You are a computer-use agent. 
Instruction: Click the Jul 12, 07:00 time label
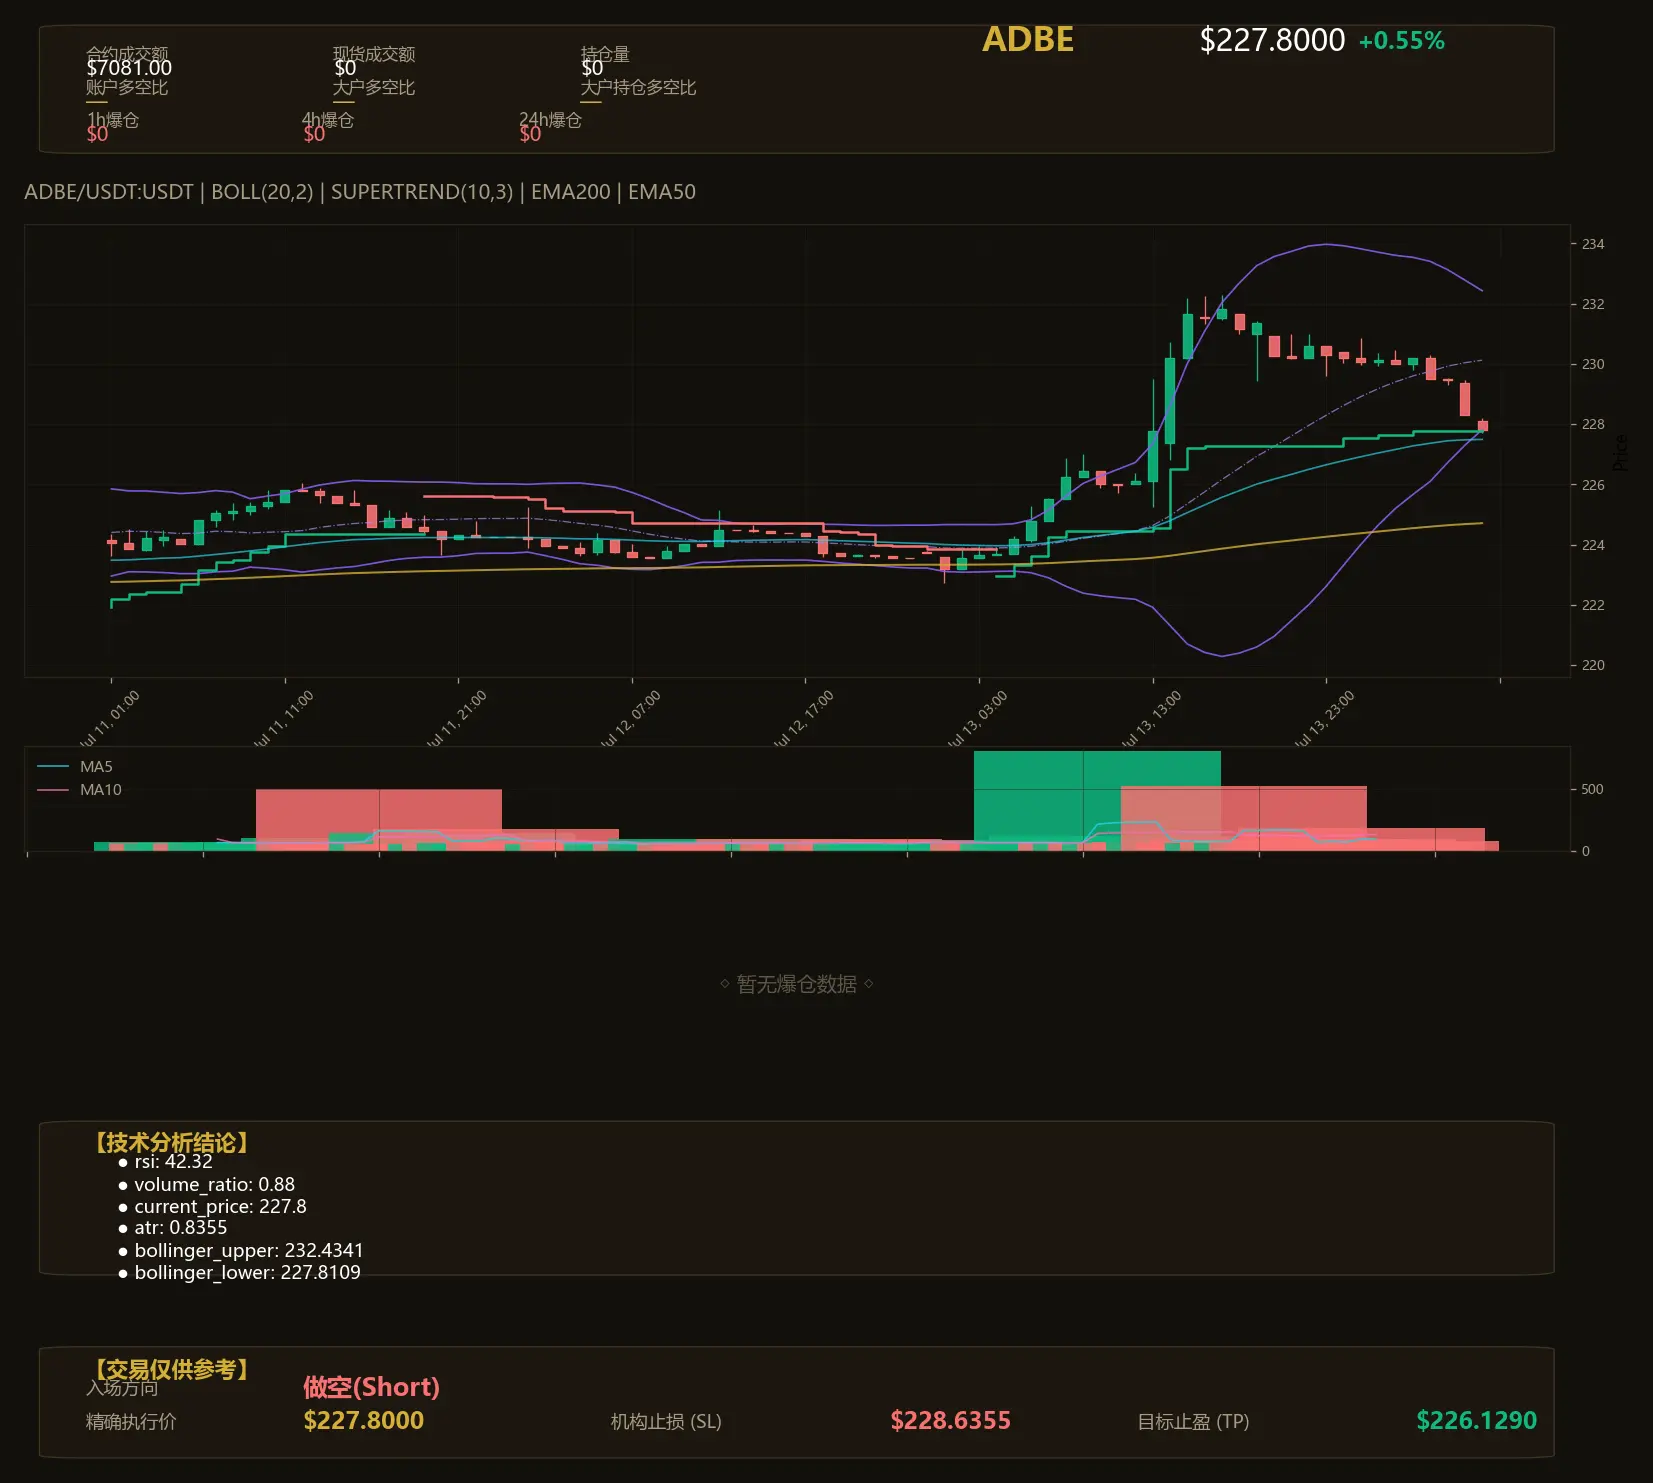coord(630,720)
